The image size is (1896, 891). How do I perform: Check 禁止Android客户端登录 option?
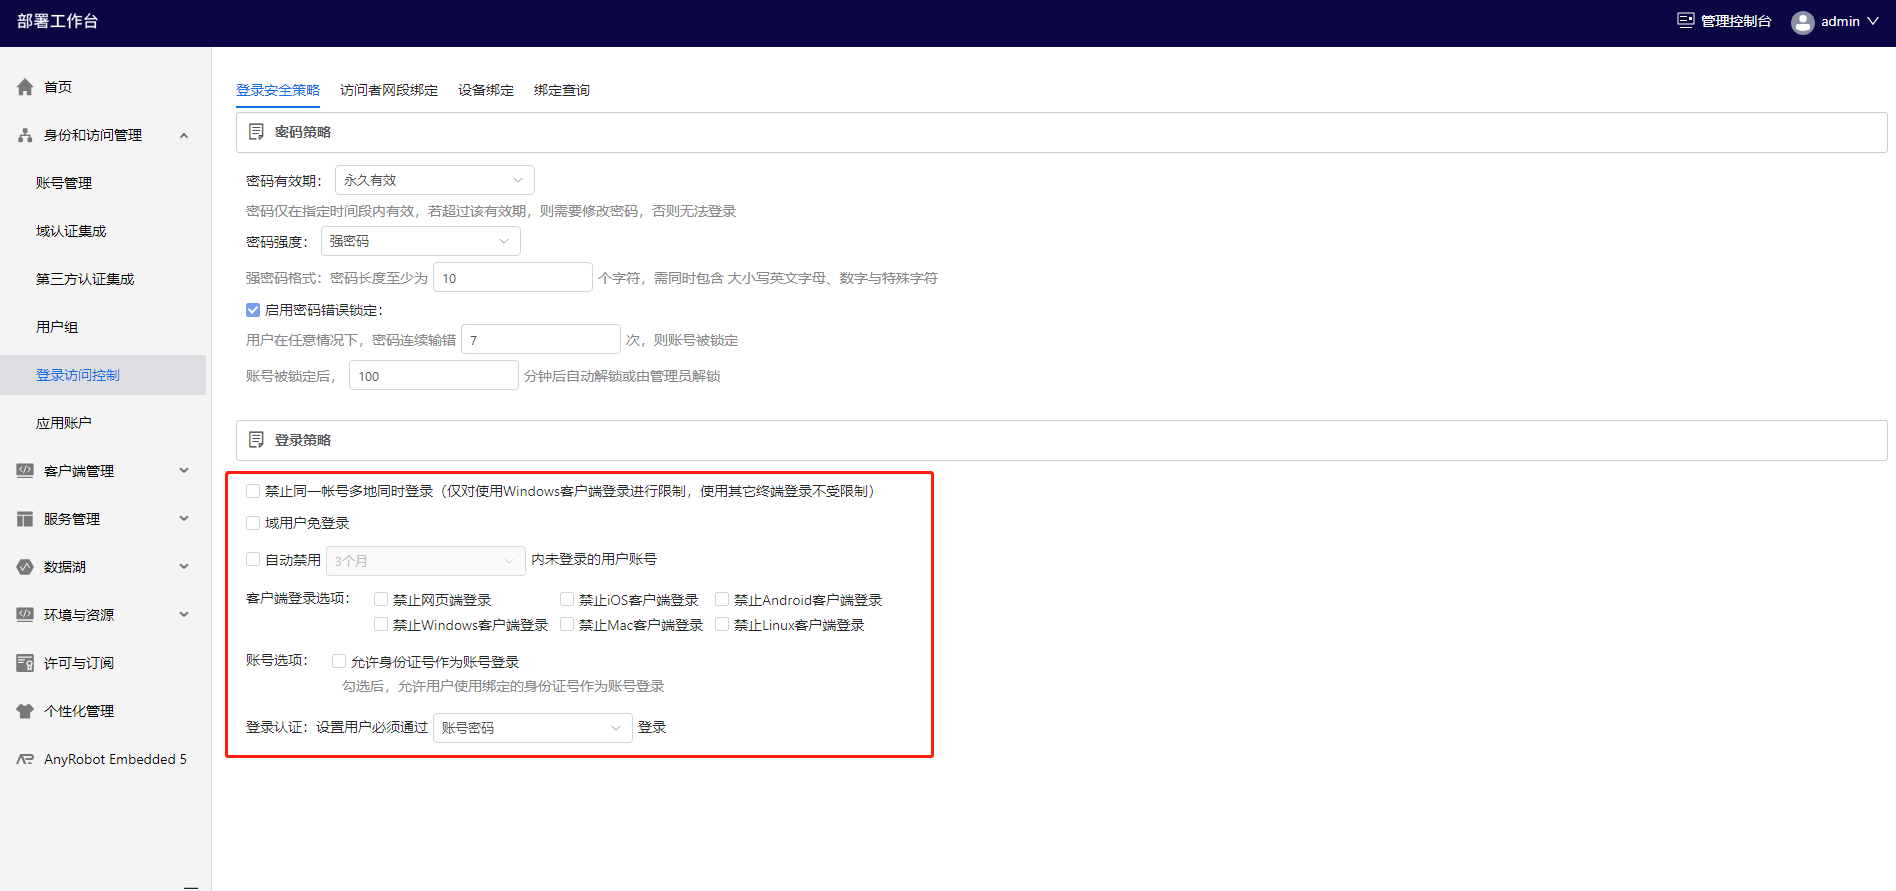(722, 599)
